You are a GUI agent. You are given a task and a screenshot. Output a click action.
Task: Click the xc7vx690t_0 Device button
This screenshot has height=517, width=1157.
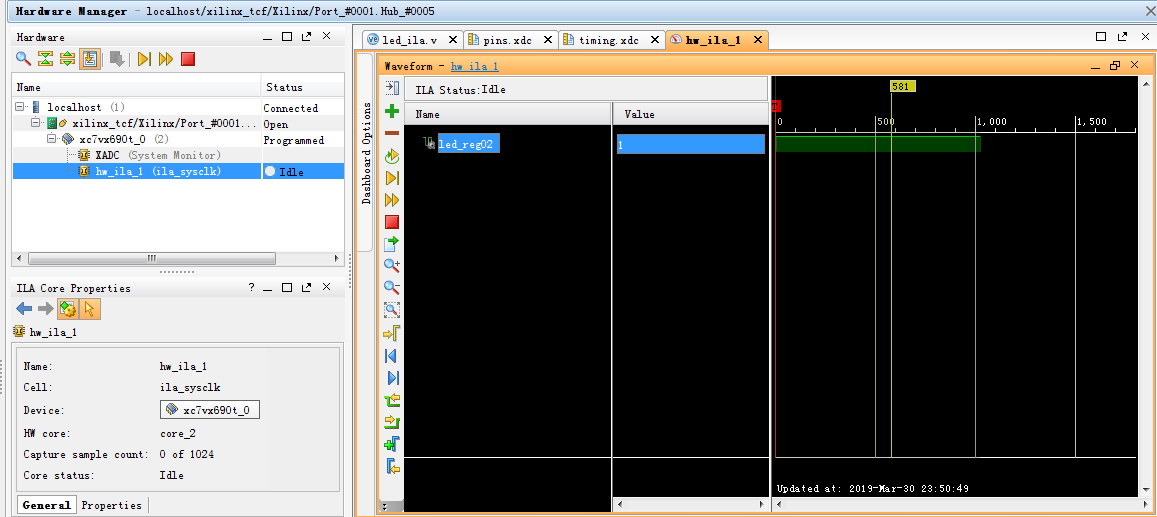point(210,410)
